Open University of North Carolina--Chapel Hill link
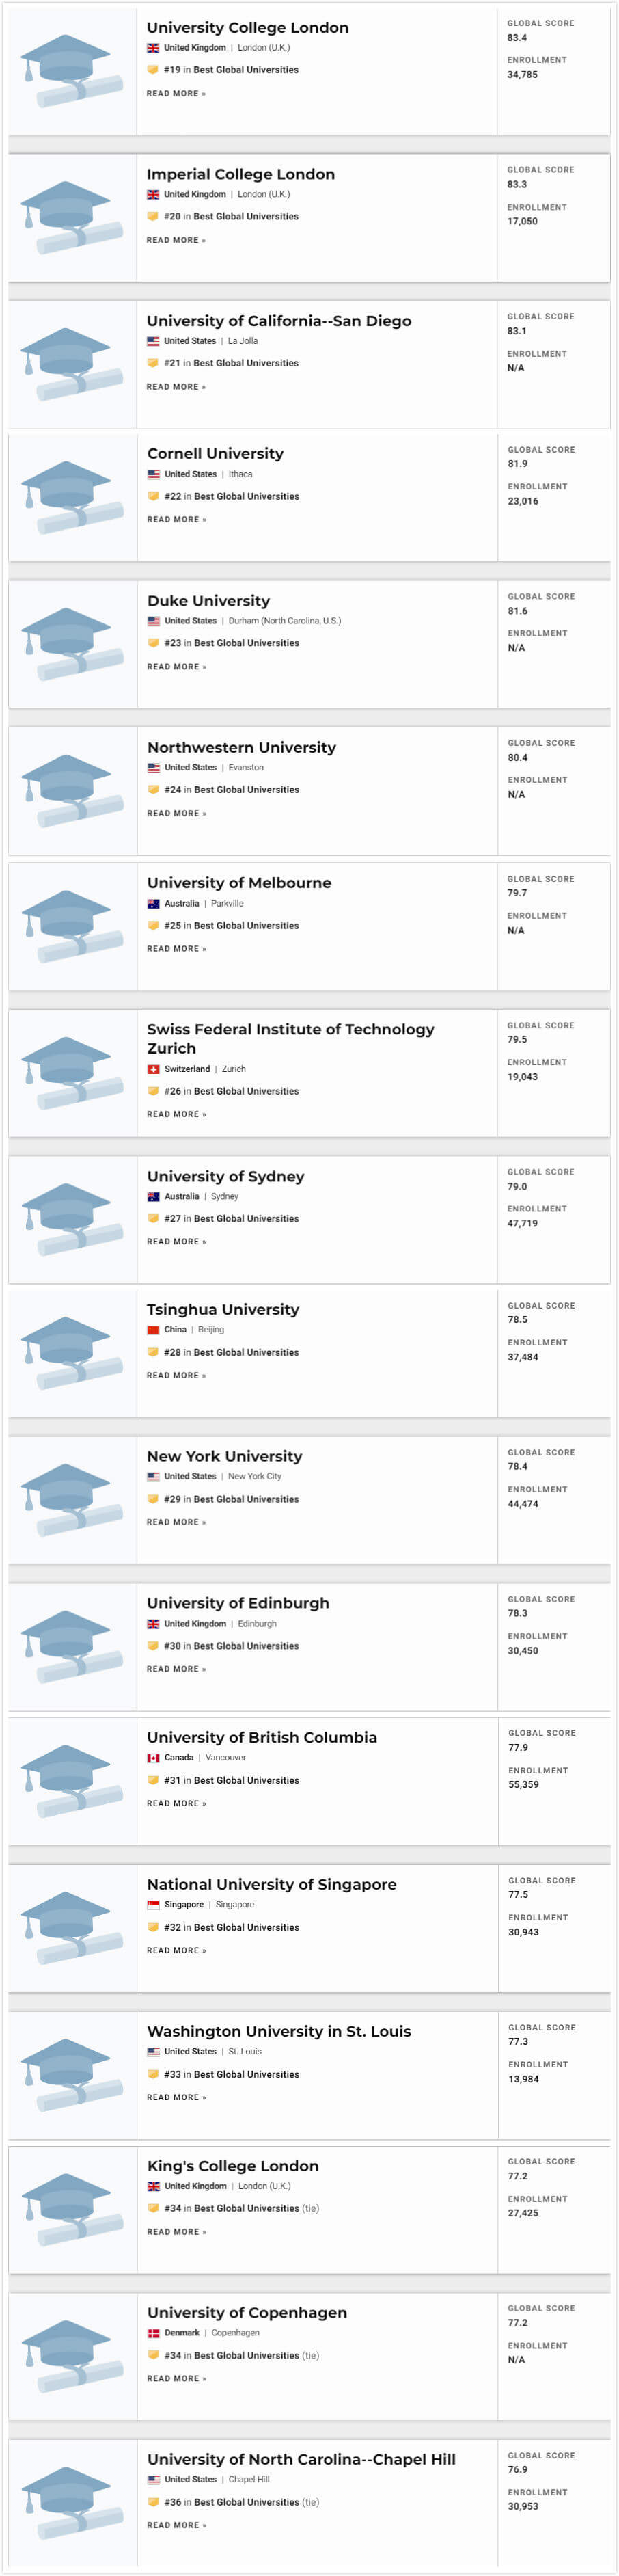 (x=301, y=2459)
